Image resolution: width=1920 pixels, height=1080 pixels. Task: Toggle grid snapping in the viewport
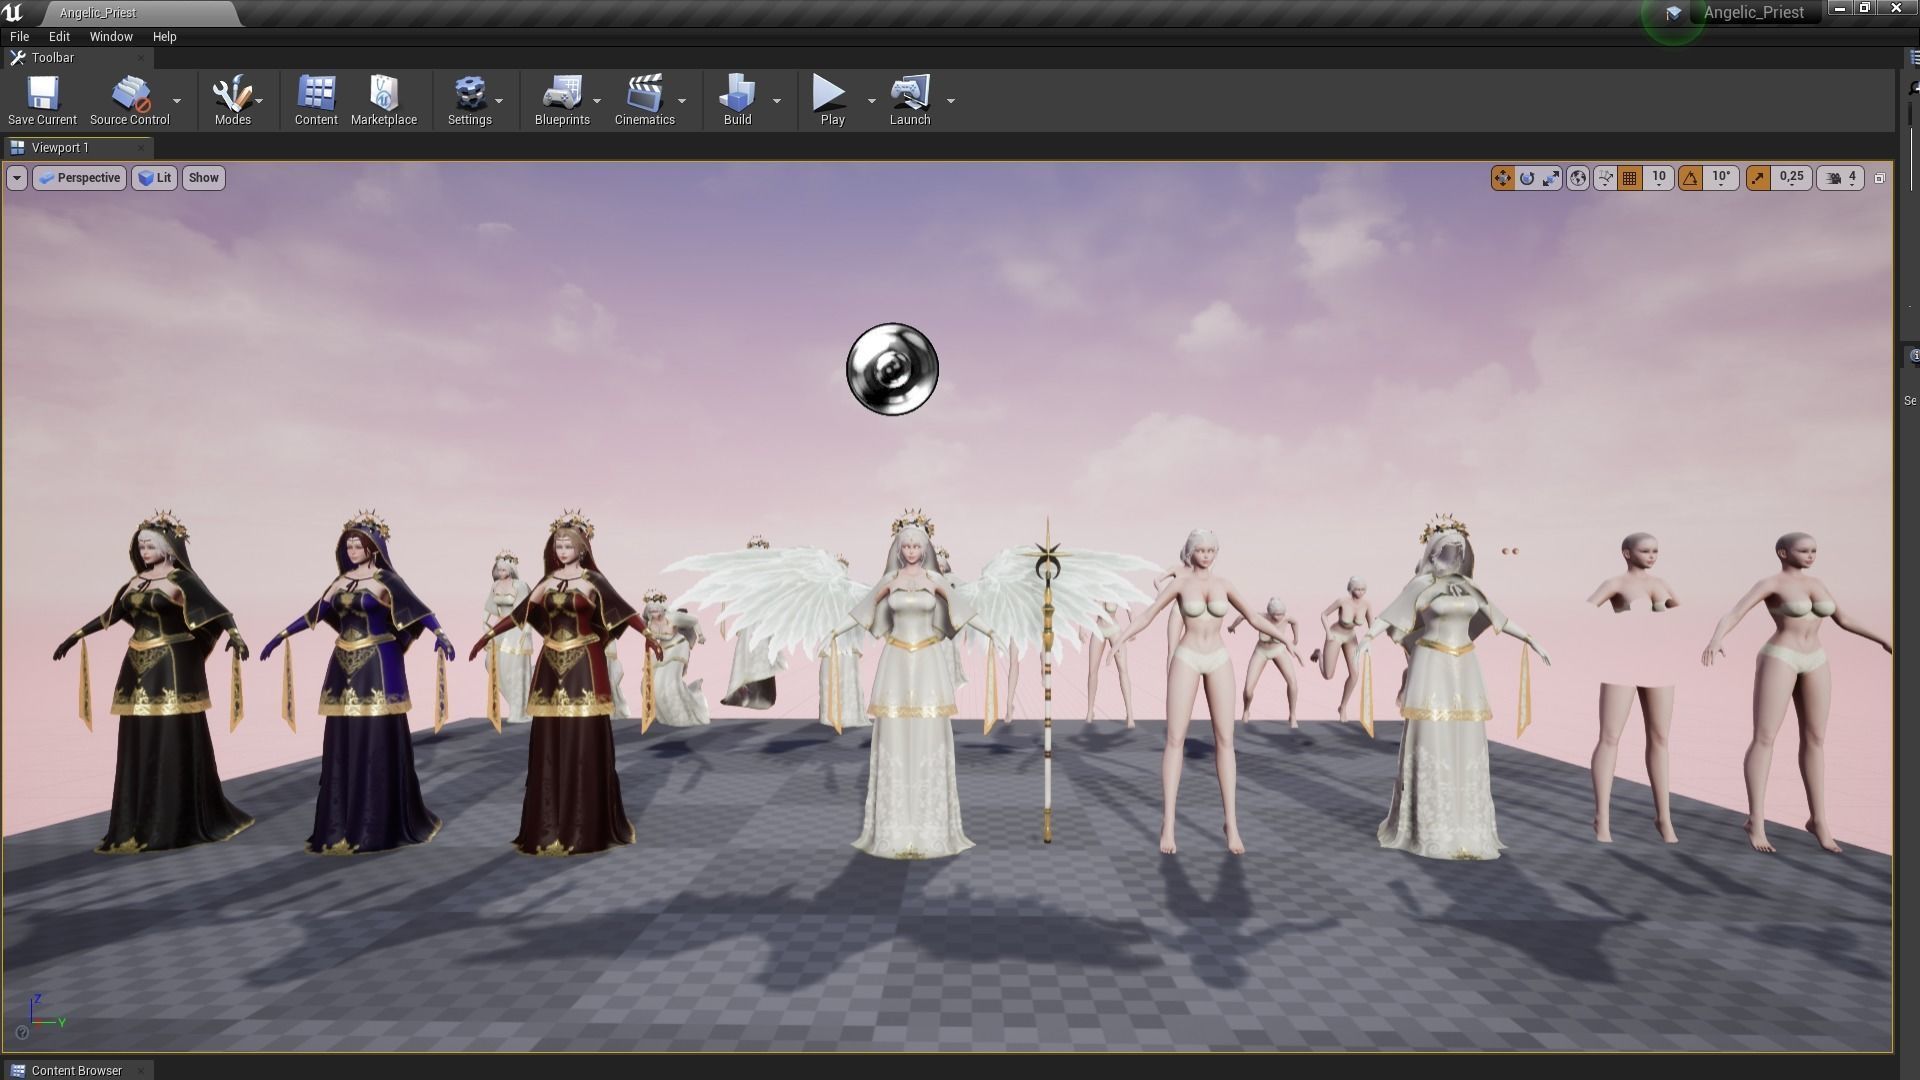1630,178
